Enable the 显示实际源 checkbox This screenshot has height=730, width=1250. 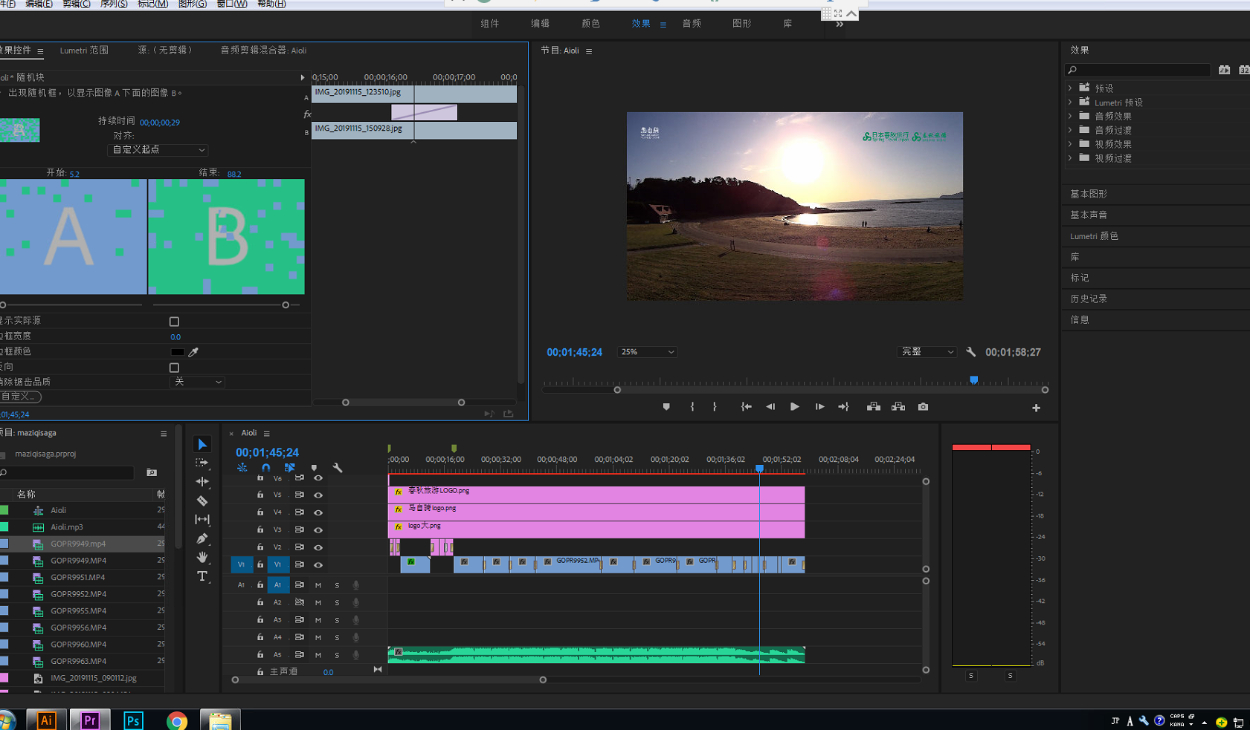(174, 321)
